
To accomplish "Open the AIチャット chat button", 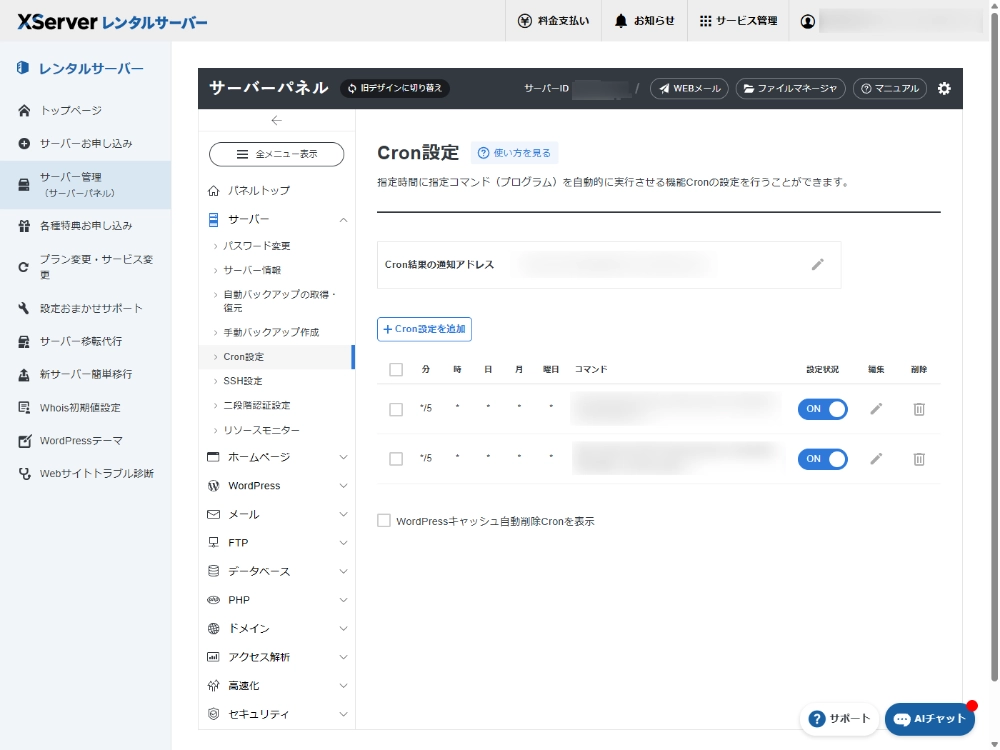I will (x=929, y=719).
